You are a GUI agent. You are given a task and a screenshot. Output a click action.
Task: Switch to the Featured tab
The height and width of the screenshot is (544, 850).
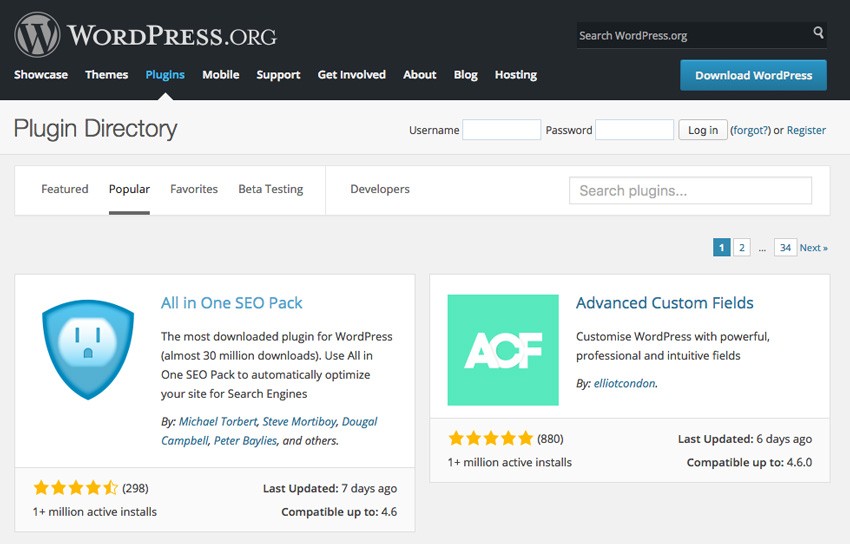pos(65,189)
